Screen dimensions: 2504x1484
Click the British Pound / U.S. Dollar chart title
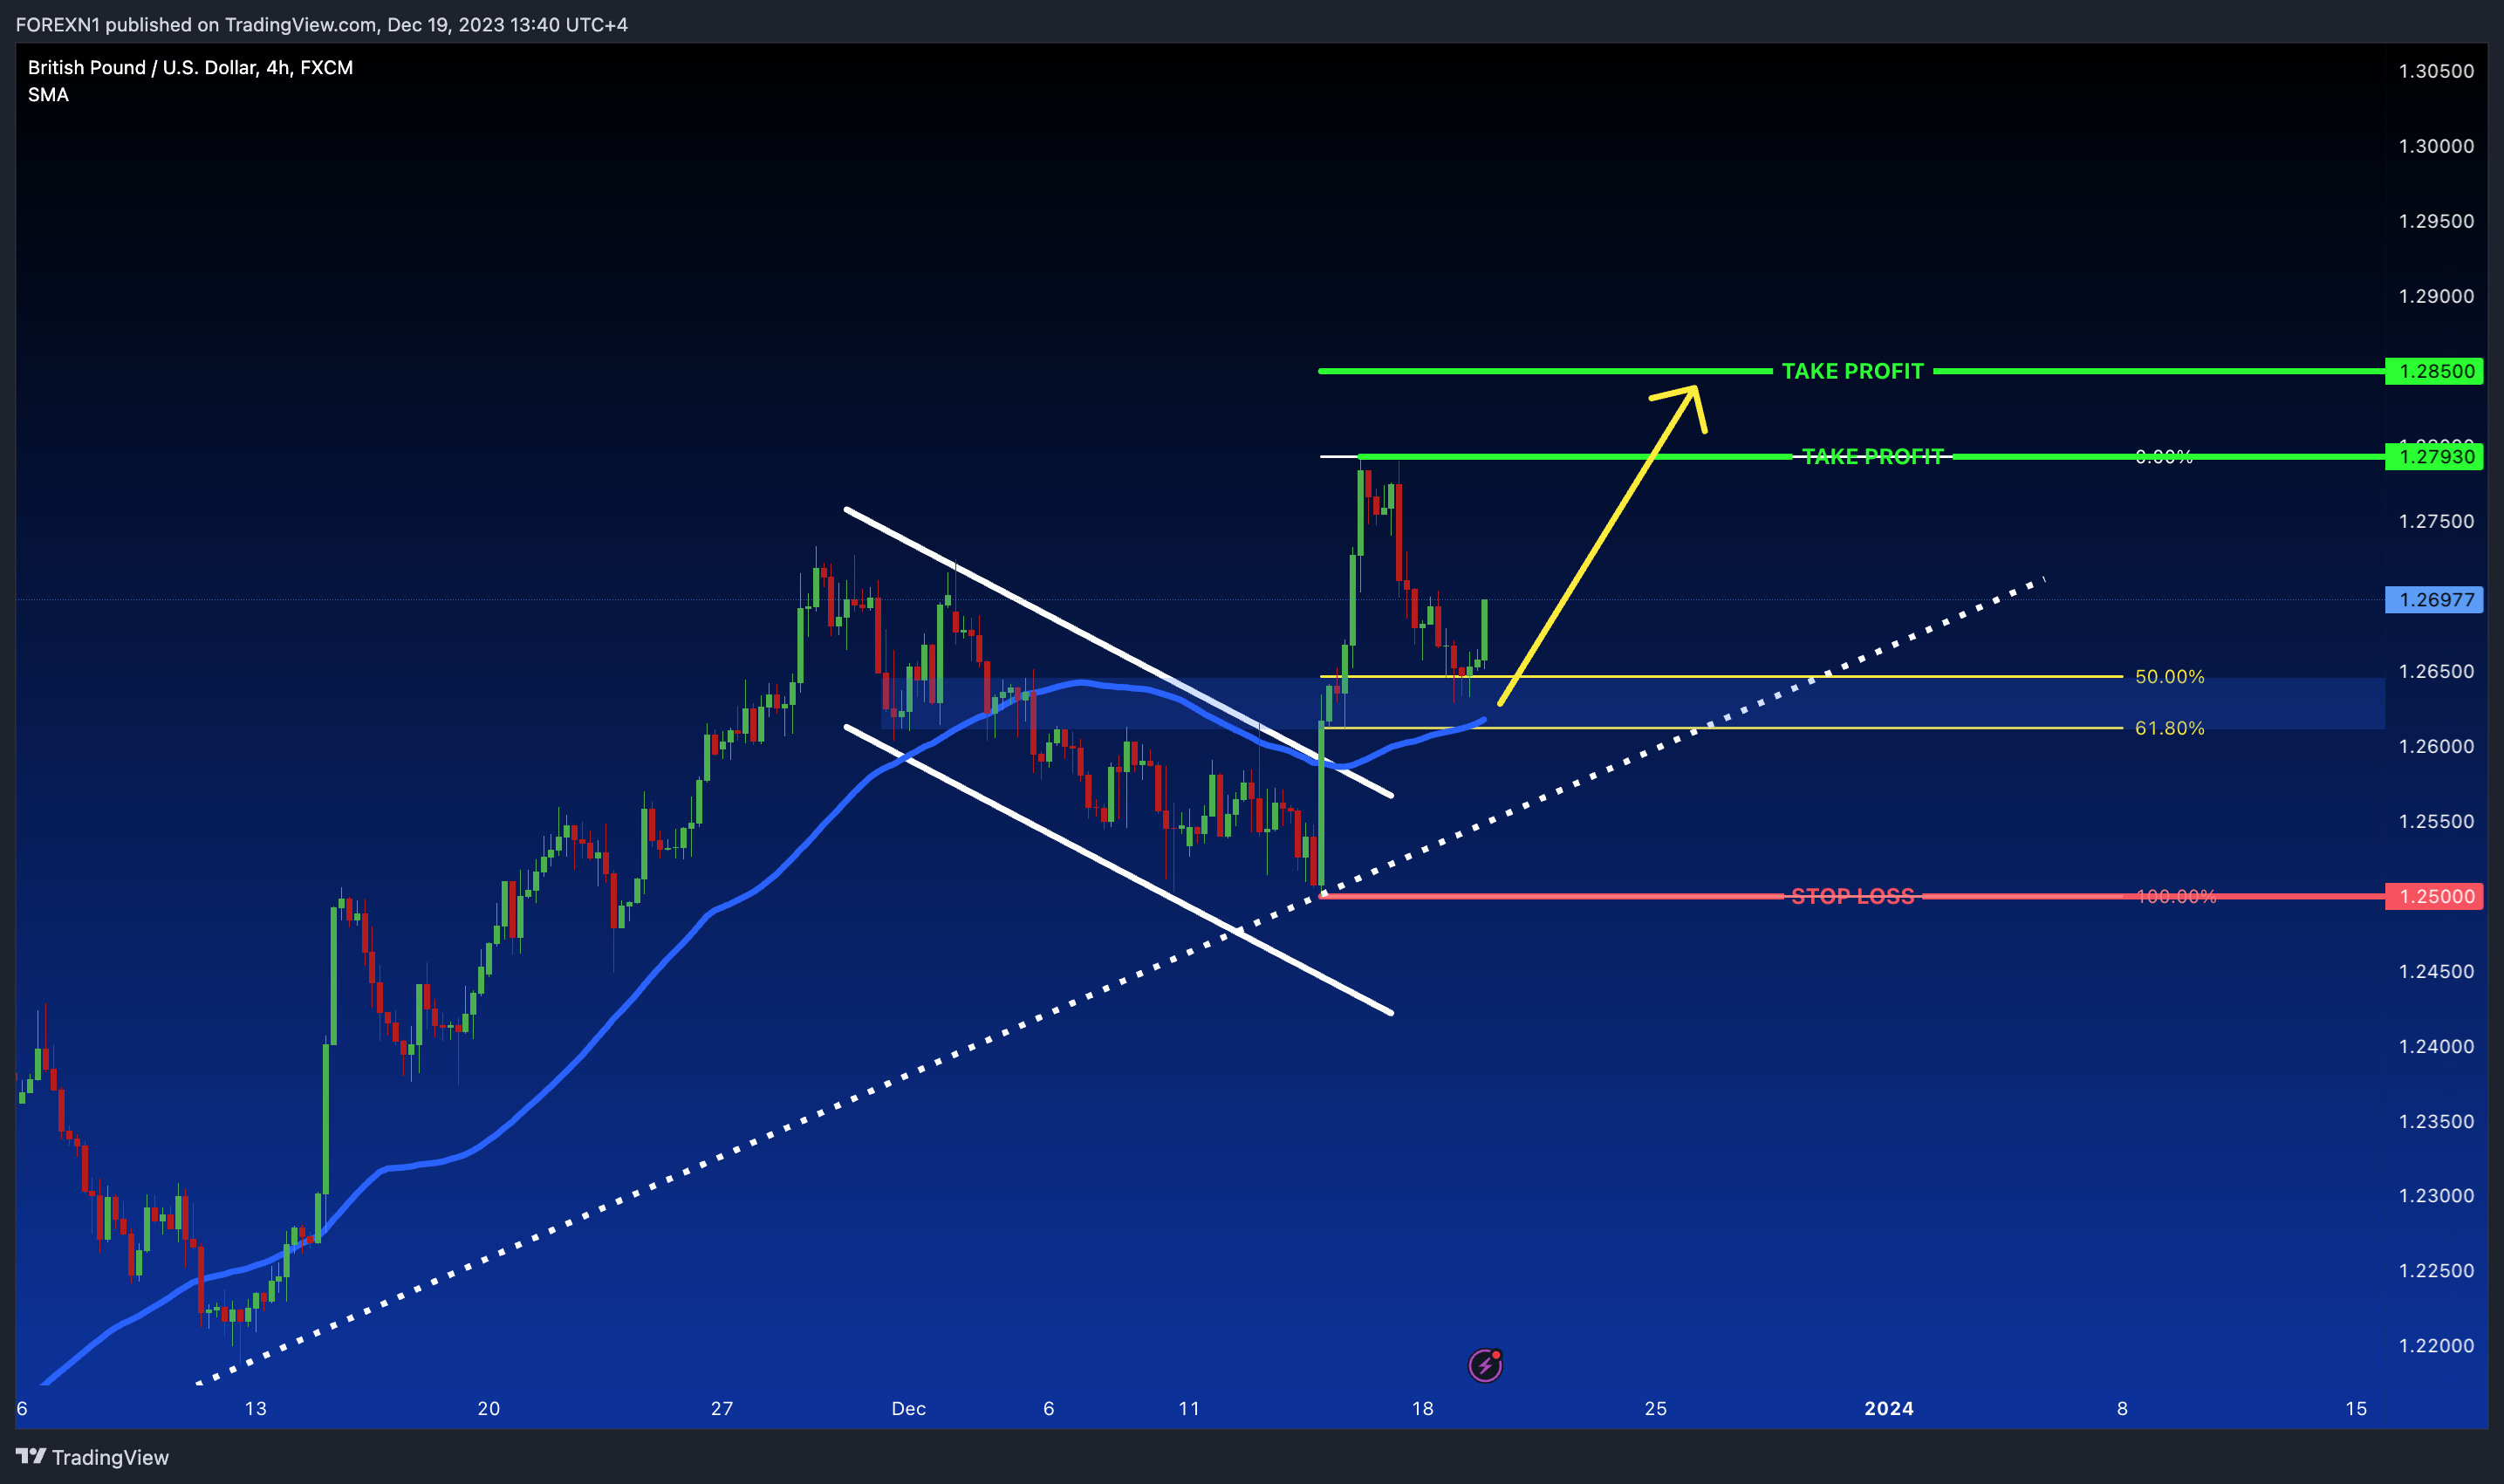(190, 67)
